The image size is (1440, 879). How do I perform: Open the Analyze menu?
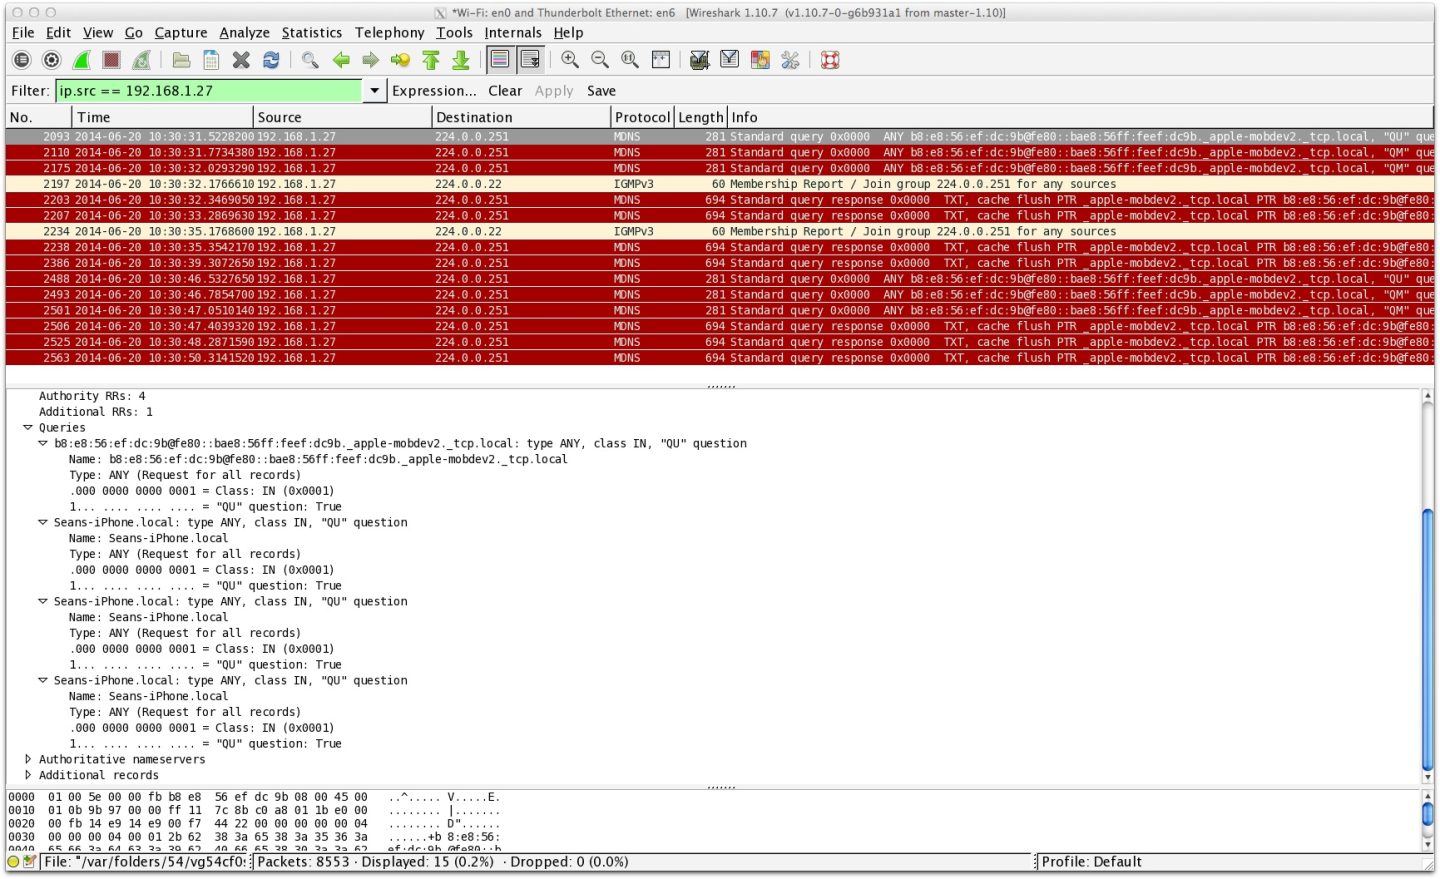[244, 33]
